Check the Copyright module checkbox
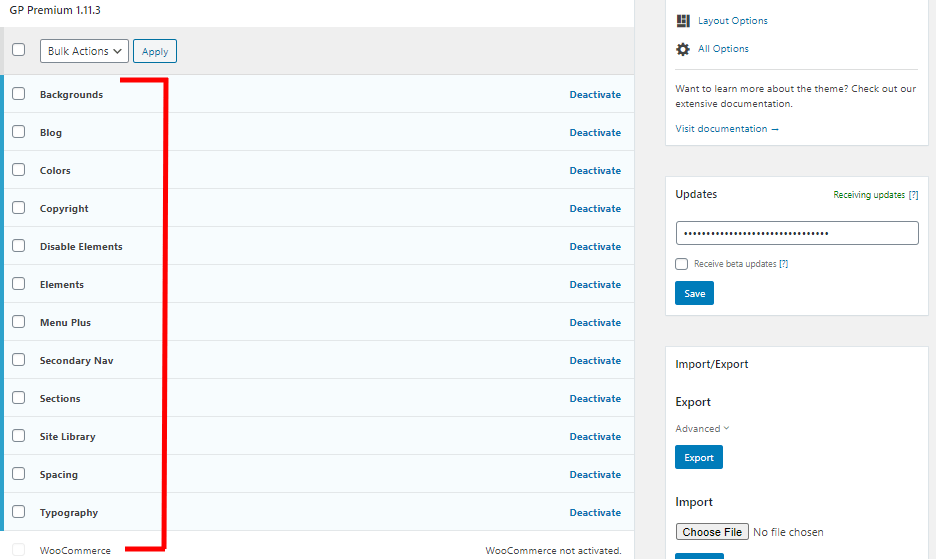This screenshot has width=936, height=559. pyautogui.click(x=19, y=208)
